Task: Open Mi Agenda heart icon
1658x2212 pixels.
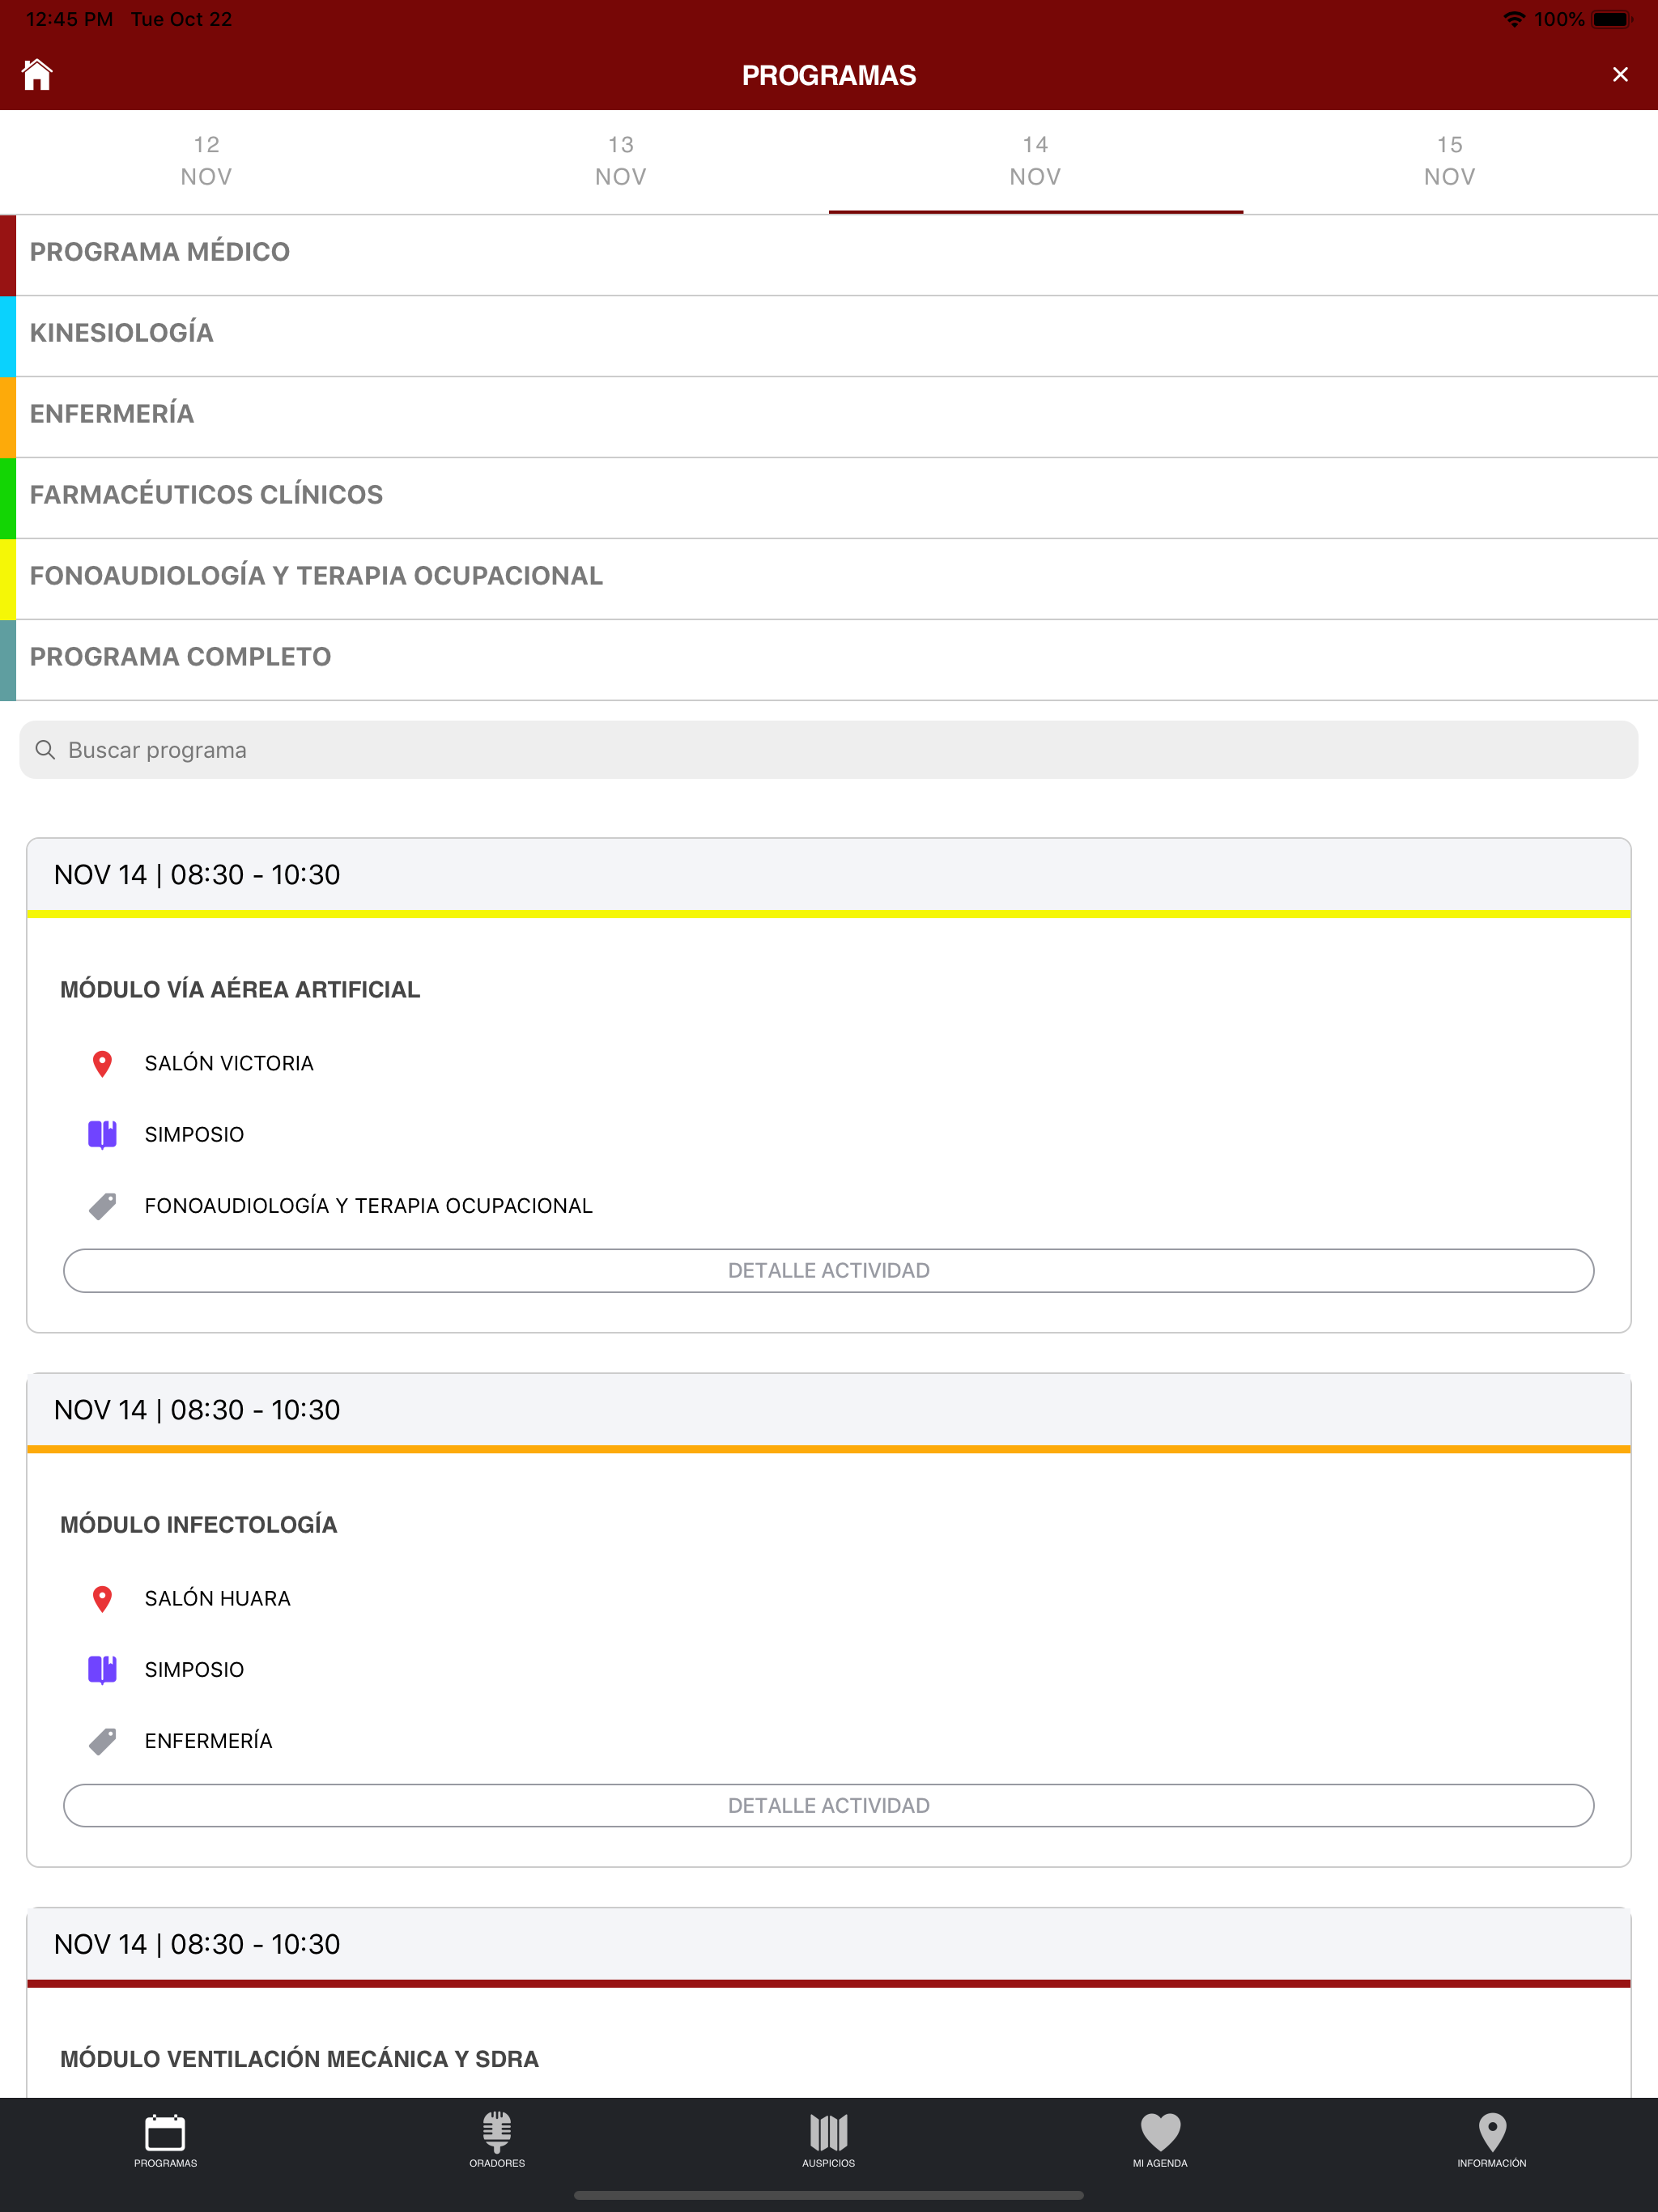Action: pos(1160,2140)
